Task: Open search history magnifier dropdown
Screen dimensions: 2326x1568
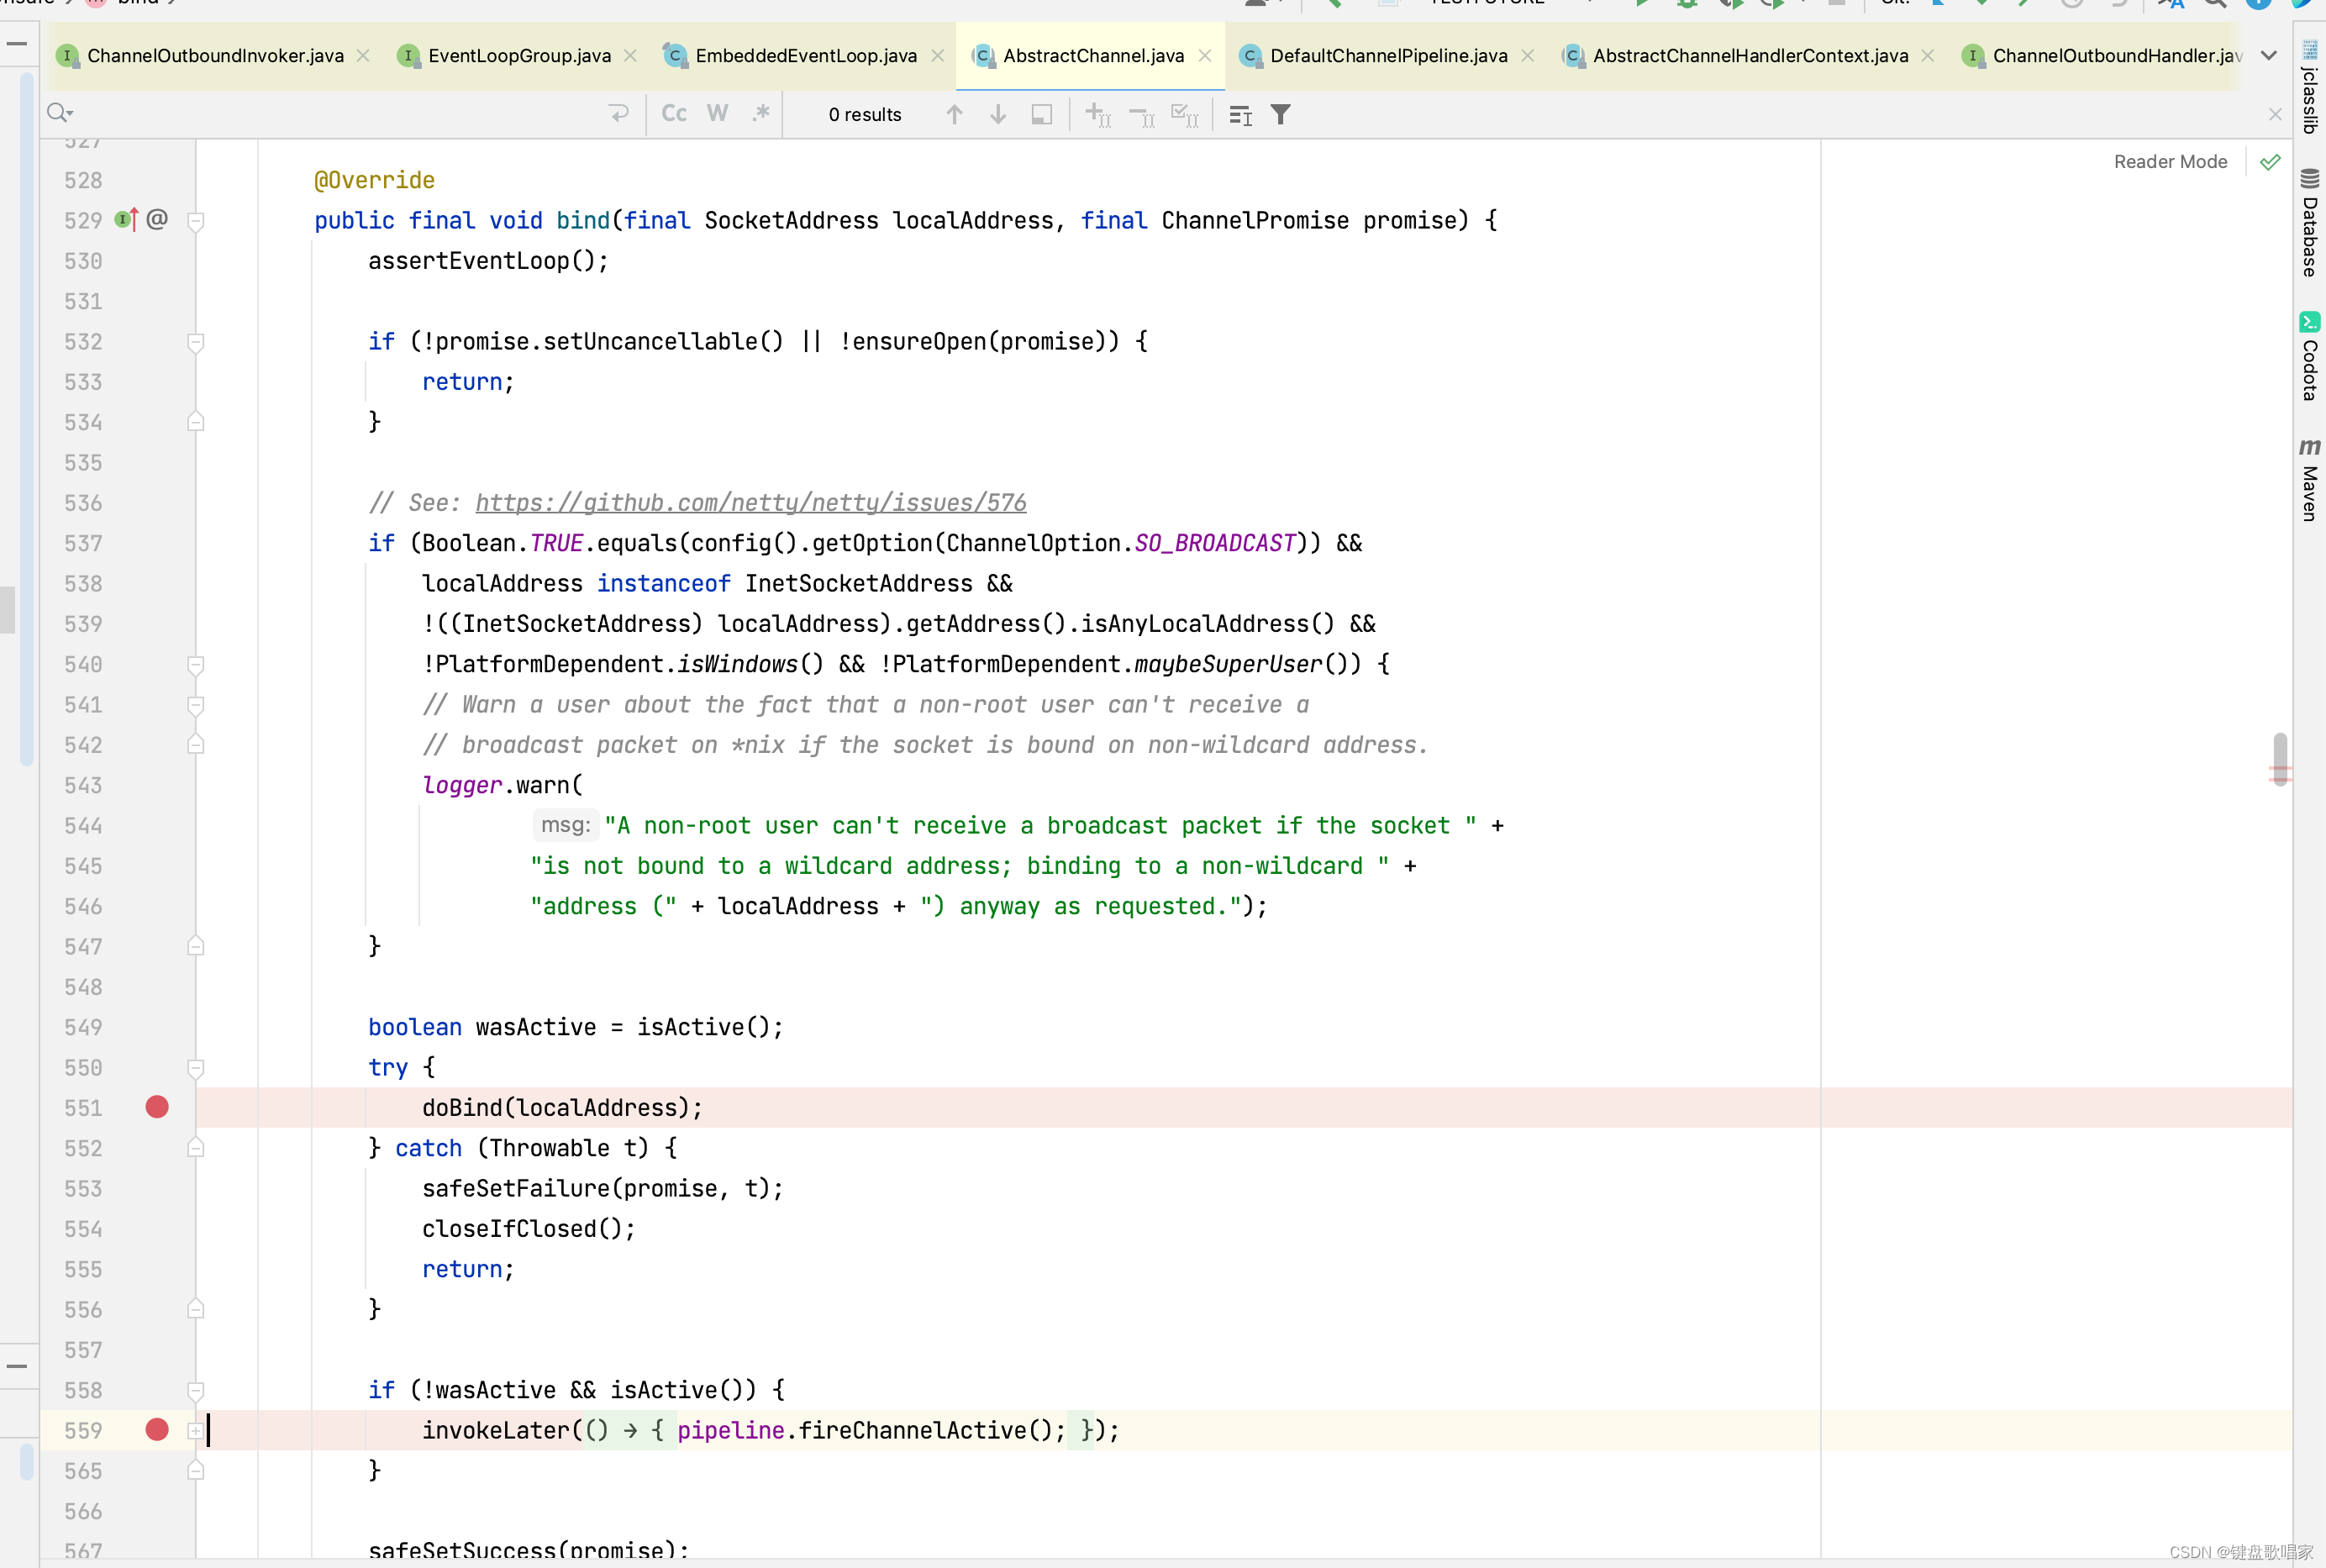Action: pos(60,113)
